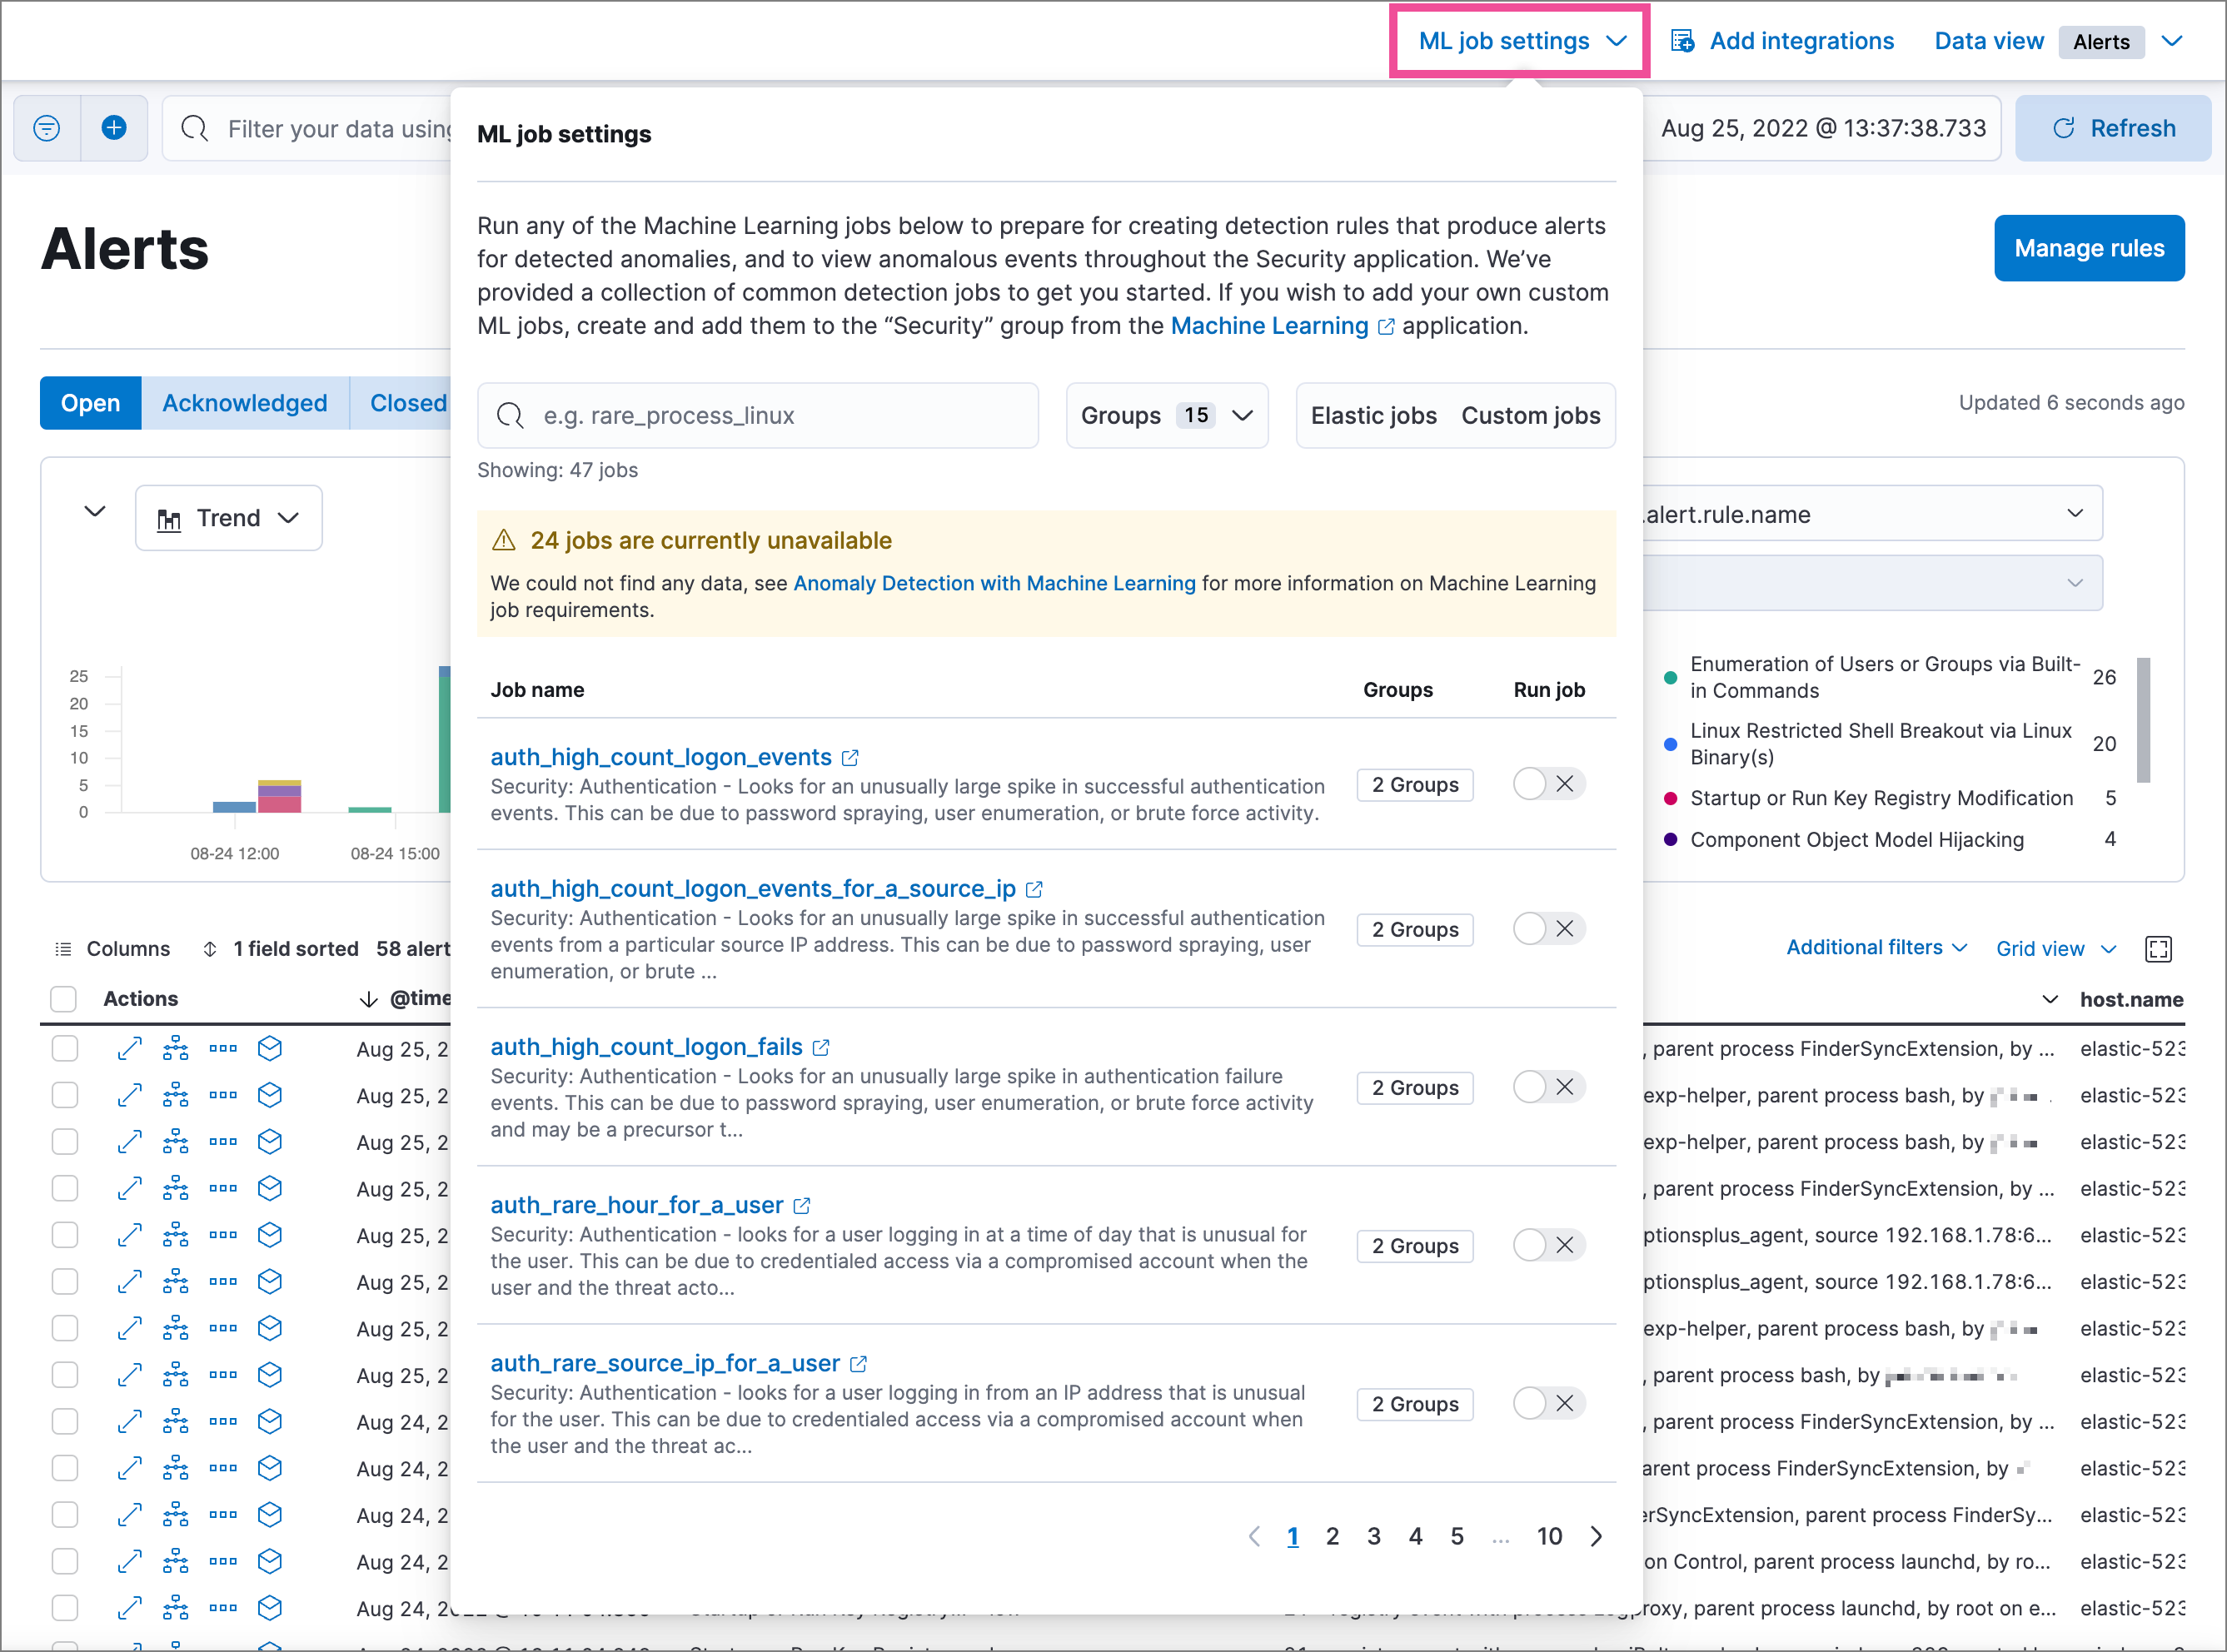This screenshot has width=2227, height=1652.
Task: Open the Groups 15 dropdown
Action: click(1166, 415)
